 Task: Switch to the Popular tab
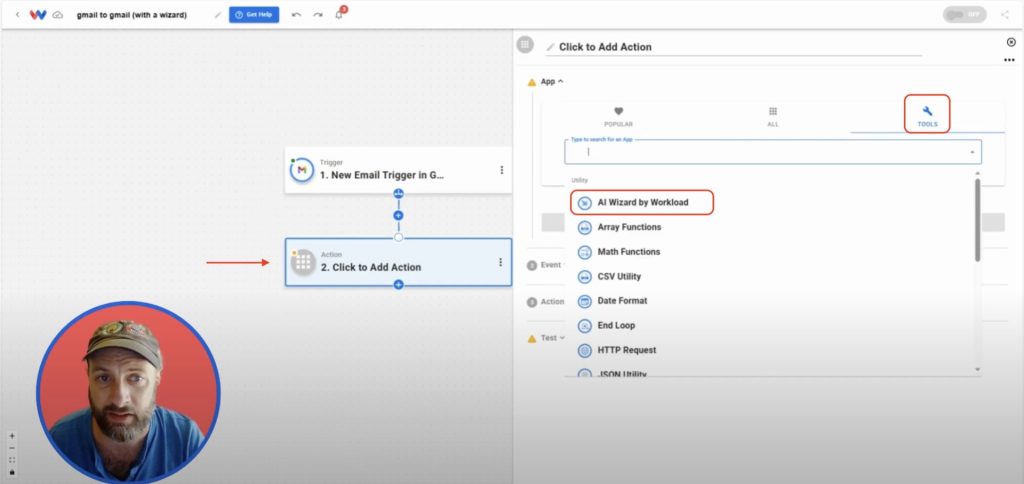tap(618, 117)
